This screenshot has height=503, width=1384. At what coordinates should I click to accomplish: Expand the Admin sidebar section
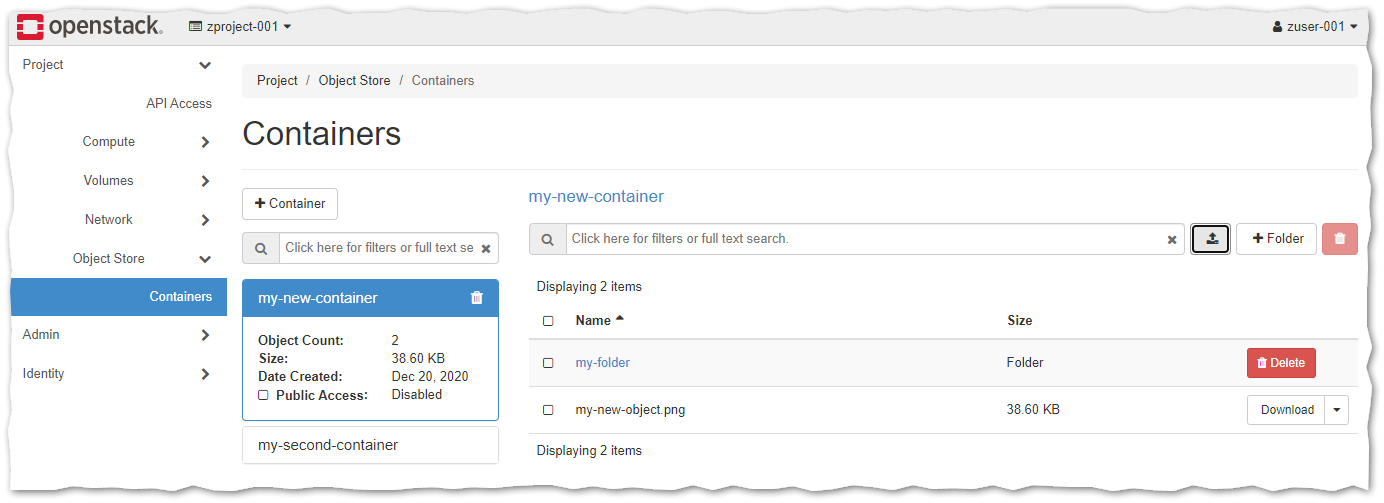(119, 335)
